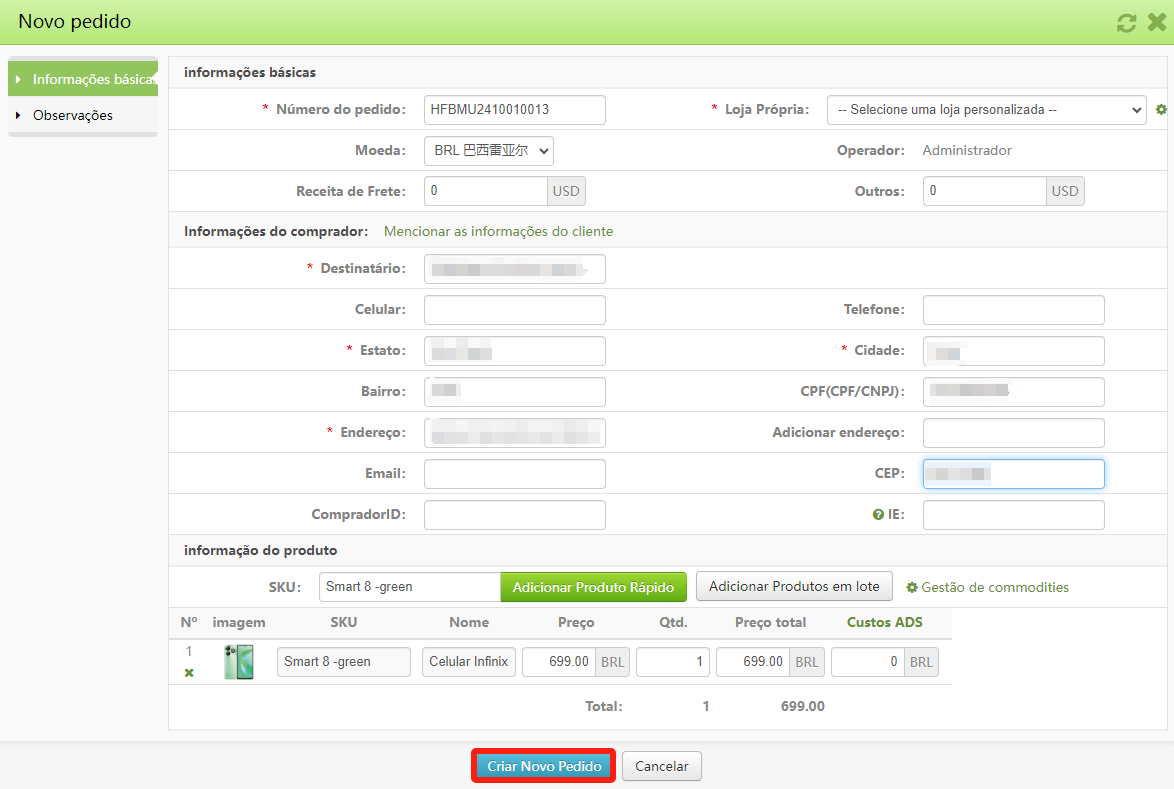Select the Informações básicas tab

(85, 78)
